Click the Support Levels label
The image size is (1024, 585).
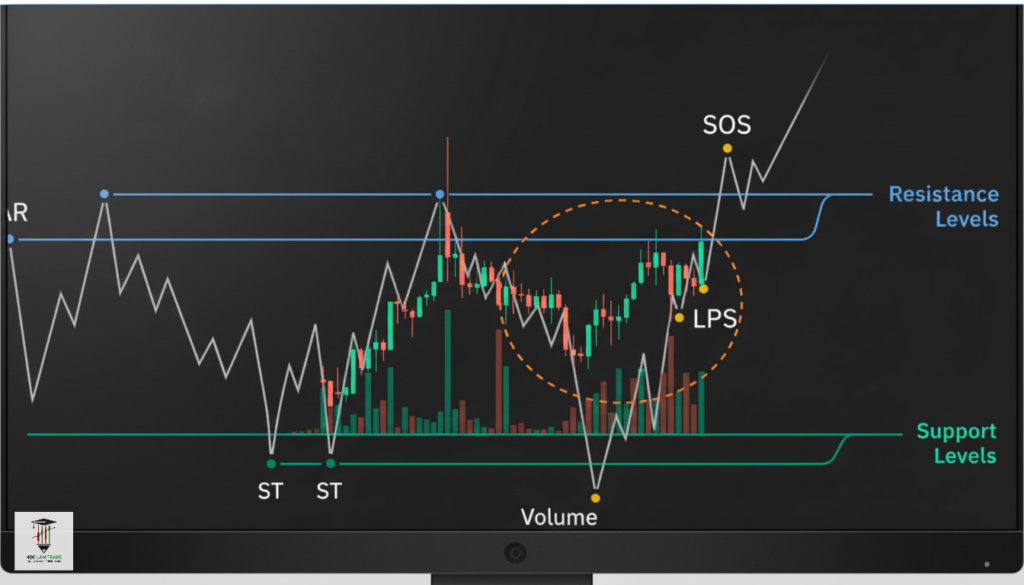pos(956,443)
